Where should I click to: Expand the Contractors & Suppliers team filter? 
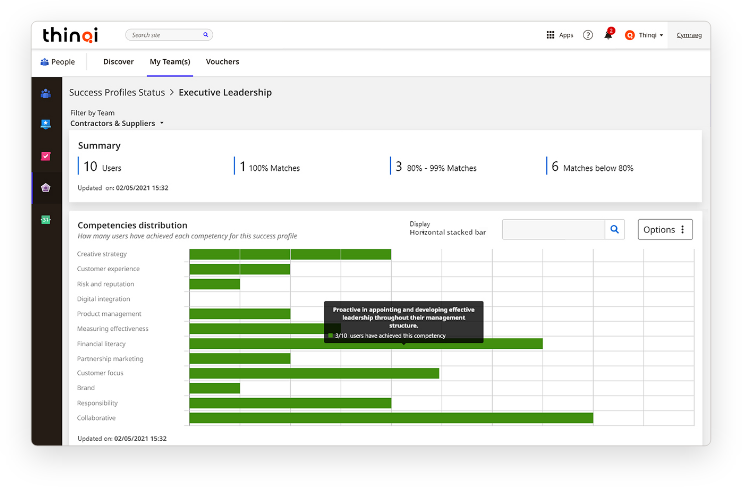click(x=117, y=123)
